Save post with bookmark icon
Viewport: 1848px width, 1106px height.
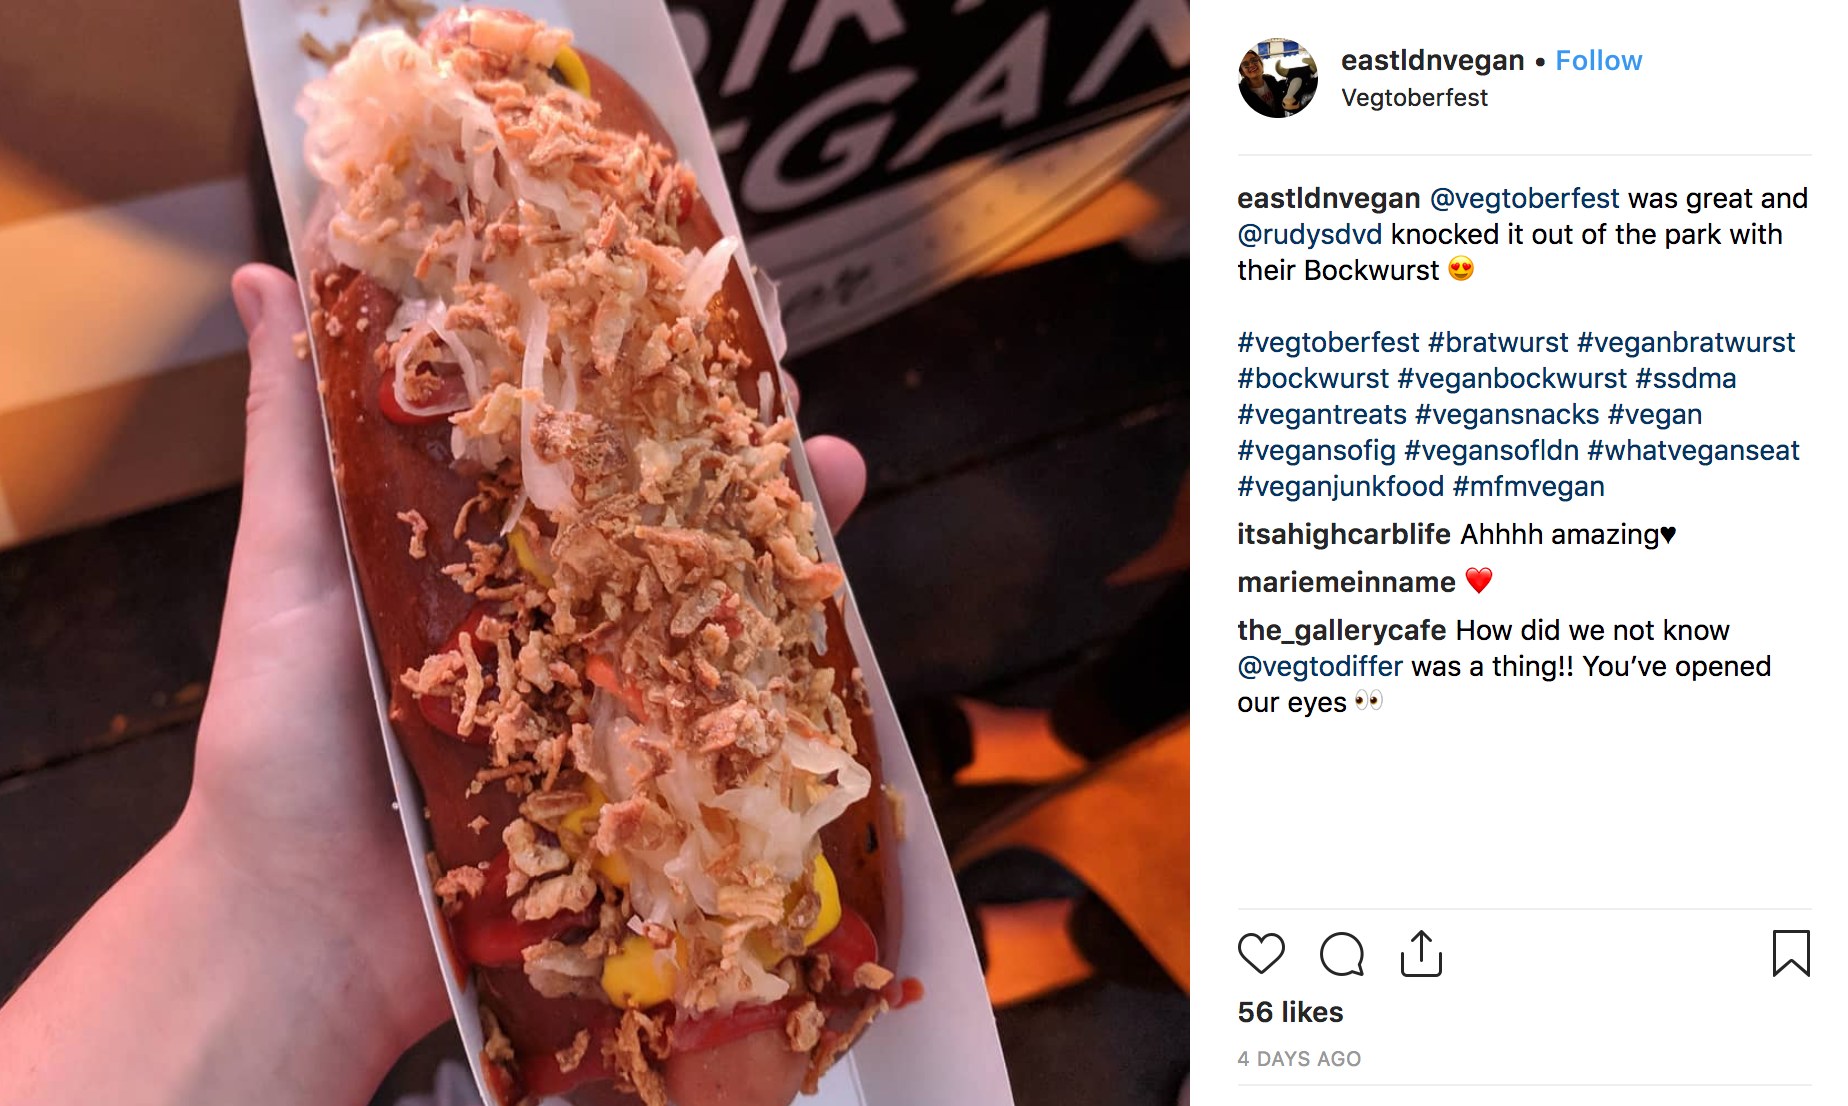pyautogui.click(x=1791, y=953)
